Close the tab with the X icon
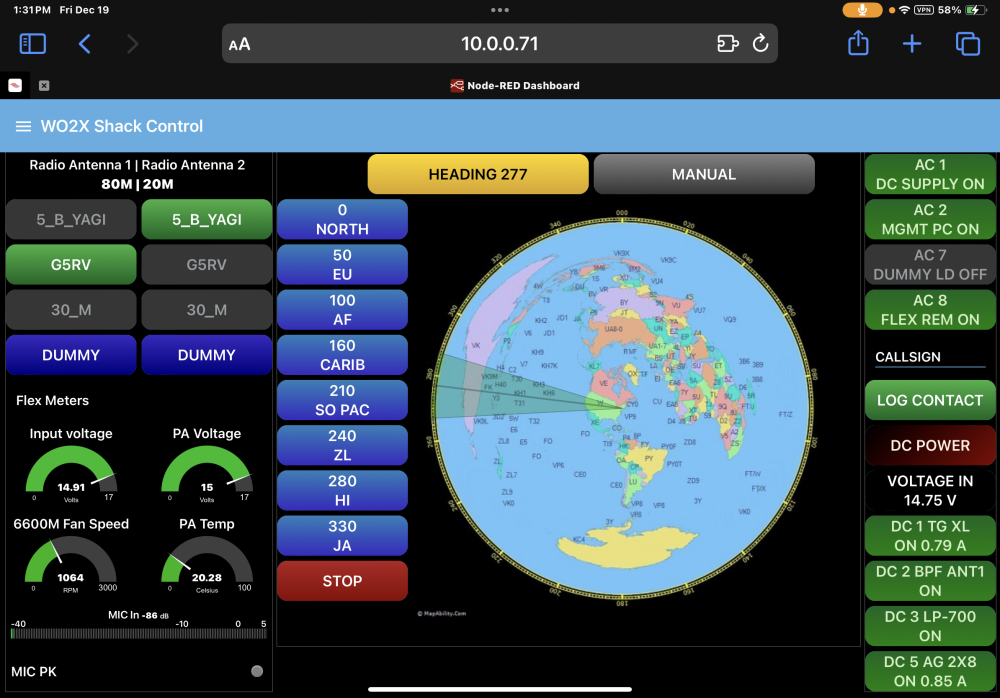1000x698 pixels. tap(44, 85)
